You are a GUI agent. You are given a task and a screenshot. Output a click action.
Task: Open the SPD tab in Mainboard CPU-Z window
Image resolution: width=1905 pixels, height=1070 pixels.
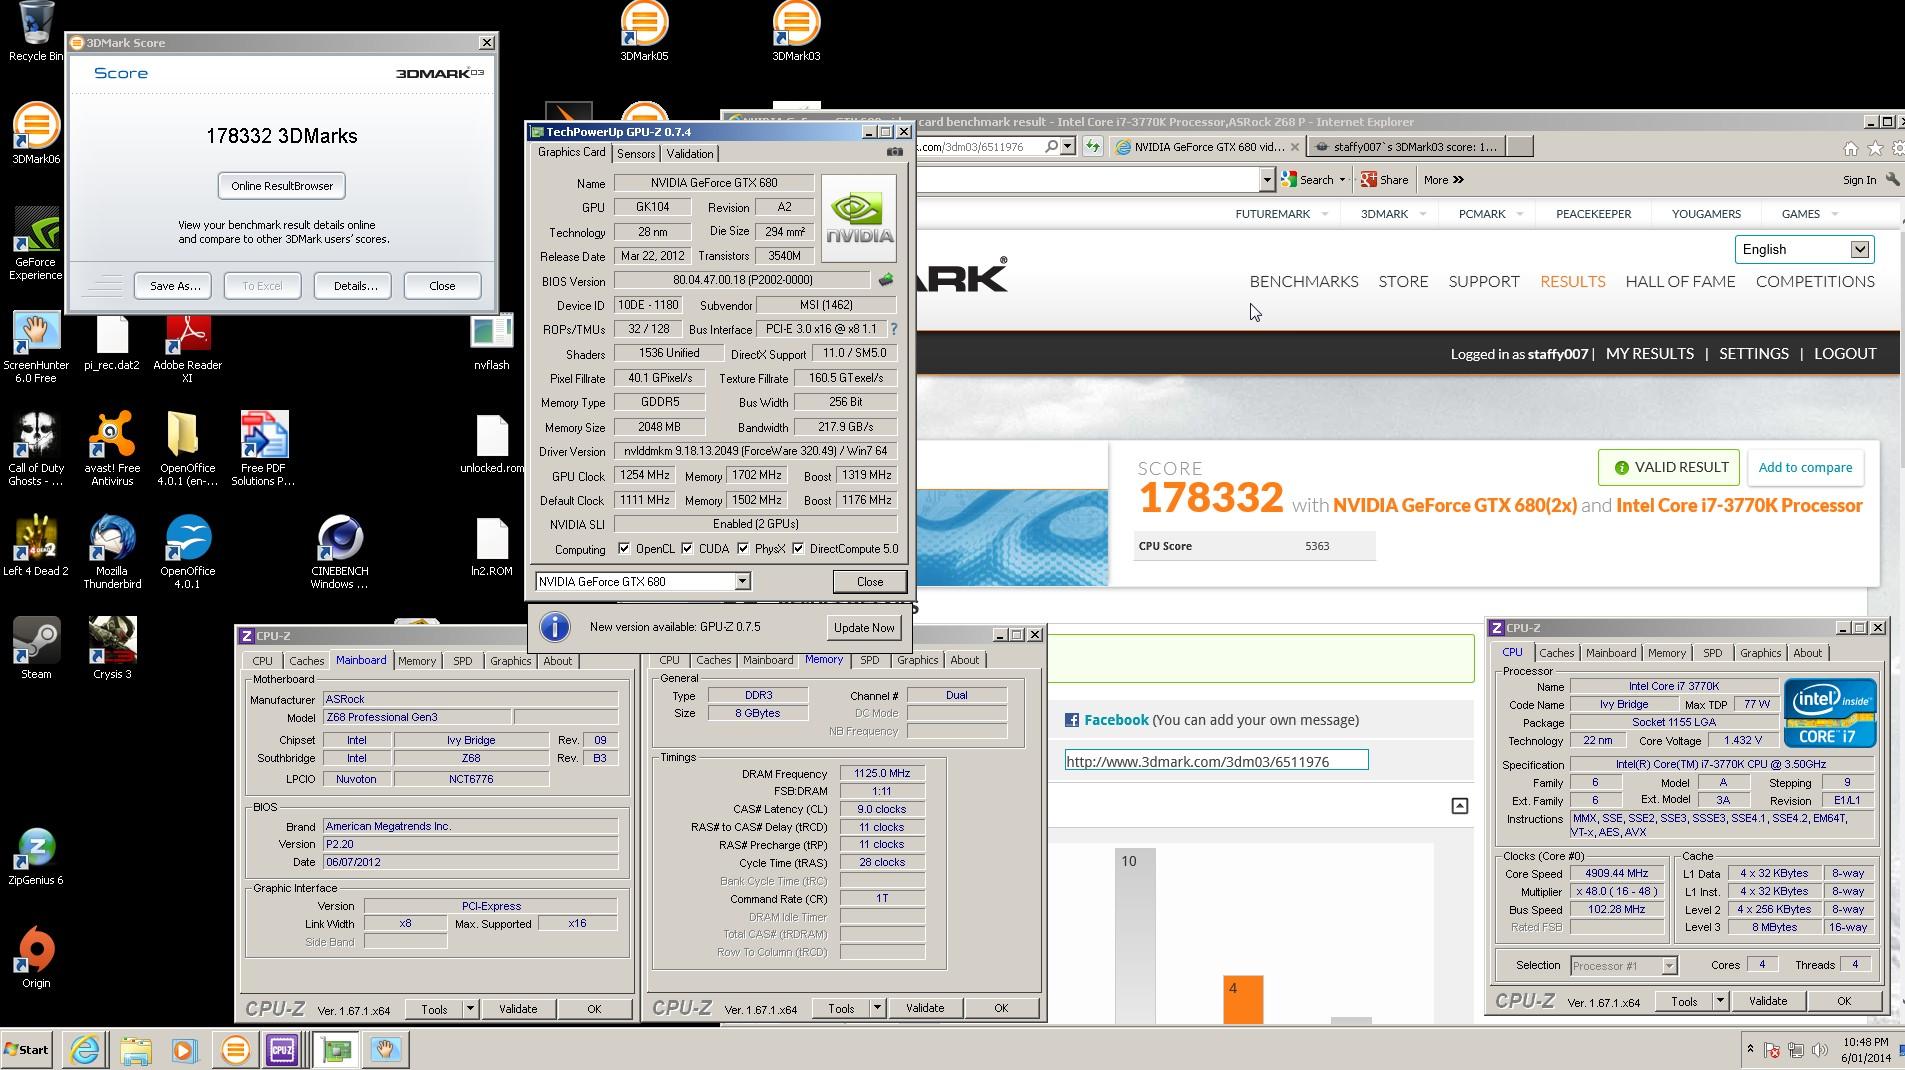coord(462,661)
